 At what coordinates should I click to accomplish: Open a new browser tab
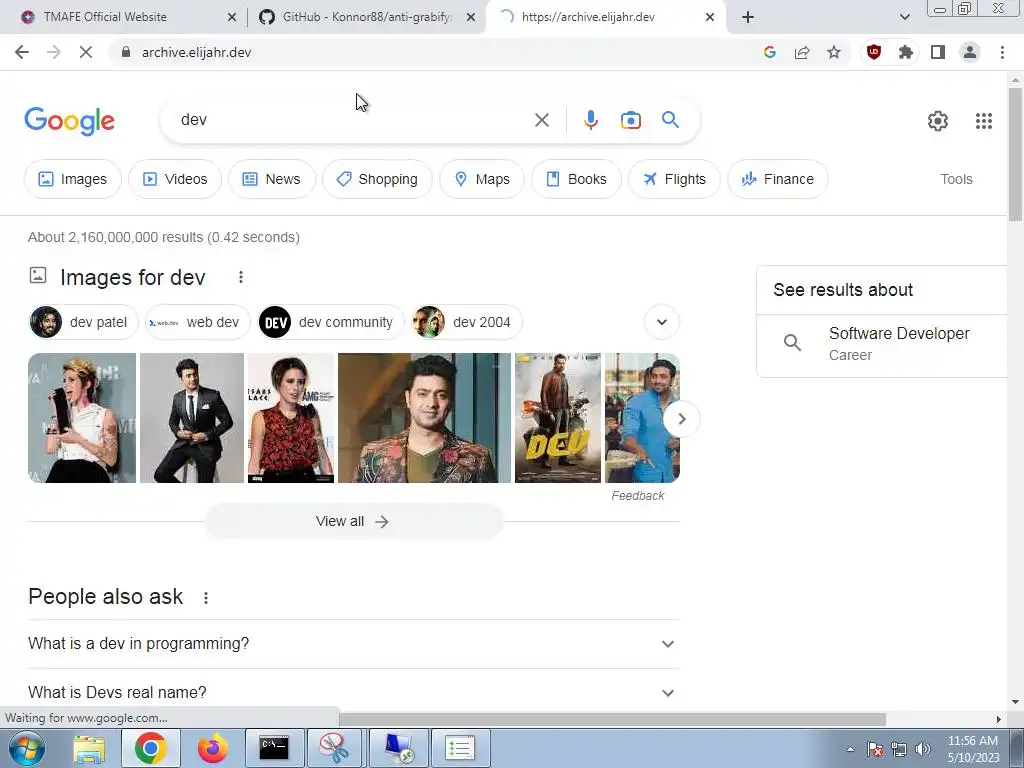tap(748, 17)
